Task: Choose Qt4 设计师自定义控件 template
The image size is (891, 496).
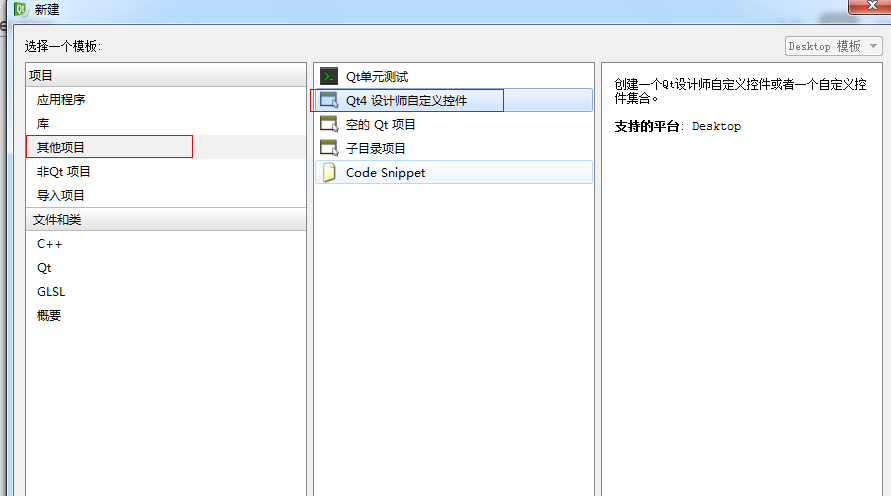Action: pyautogui.click(x=454, y=101)
